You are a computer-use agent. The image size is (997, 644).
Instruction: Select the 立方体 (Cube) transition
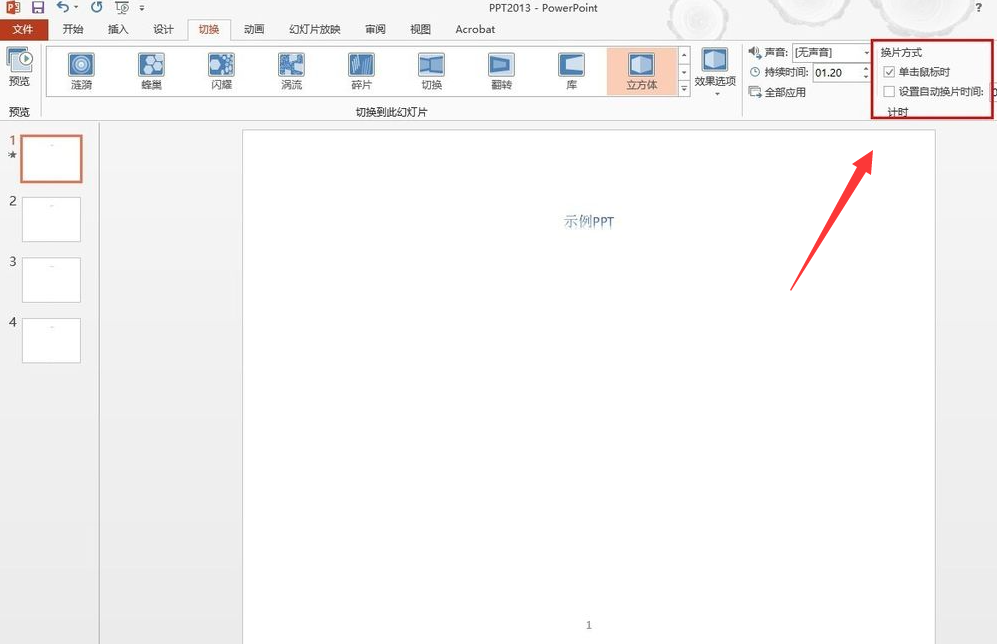pyautogui.click(x=641, y=71)
